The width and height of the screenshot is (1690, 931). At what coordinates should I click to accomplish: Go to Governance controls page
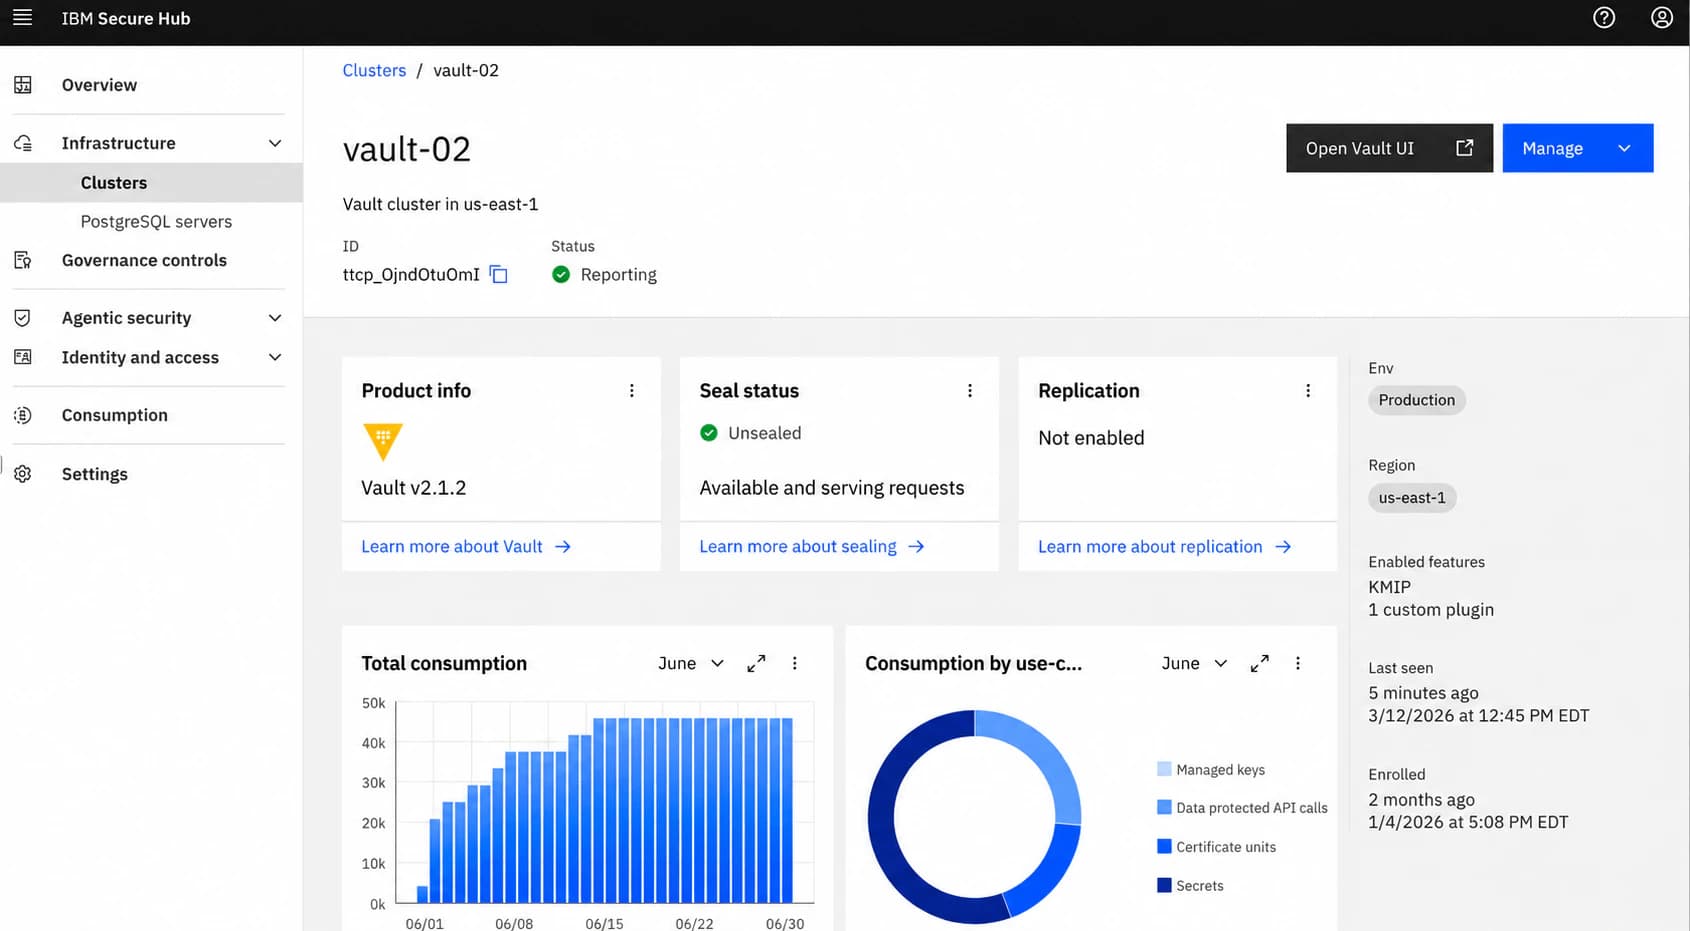coord(144,260)
